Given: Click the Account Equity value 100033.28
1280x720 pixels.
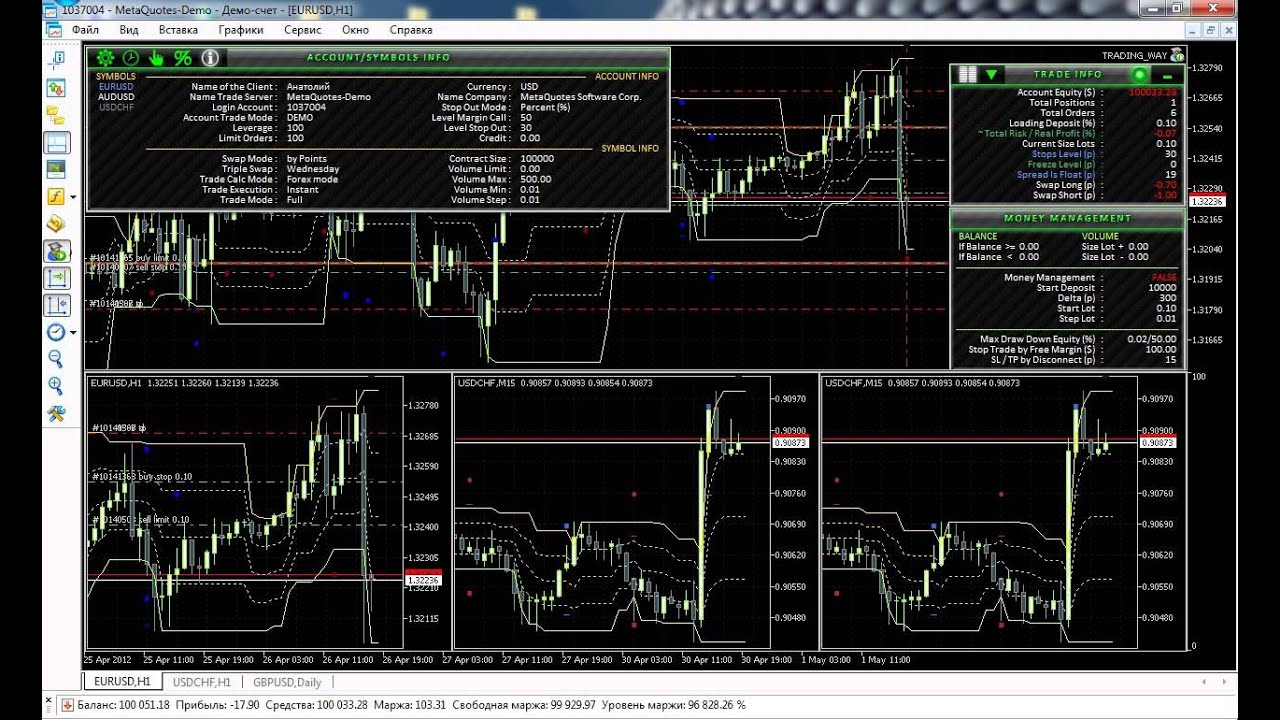Looking at the screenshot, I should click(1152, 92).
